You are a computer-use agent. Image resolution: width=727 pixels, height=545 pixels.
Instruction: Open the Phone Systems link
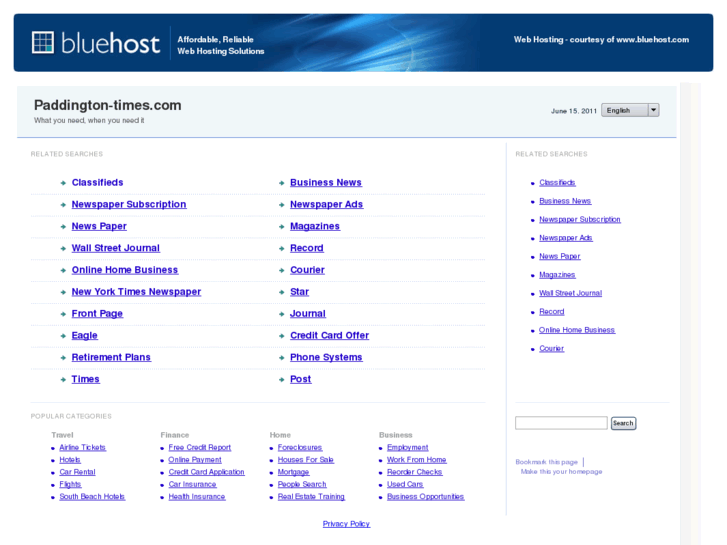point(326,357)
